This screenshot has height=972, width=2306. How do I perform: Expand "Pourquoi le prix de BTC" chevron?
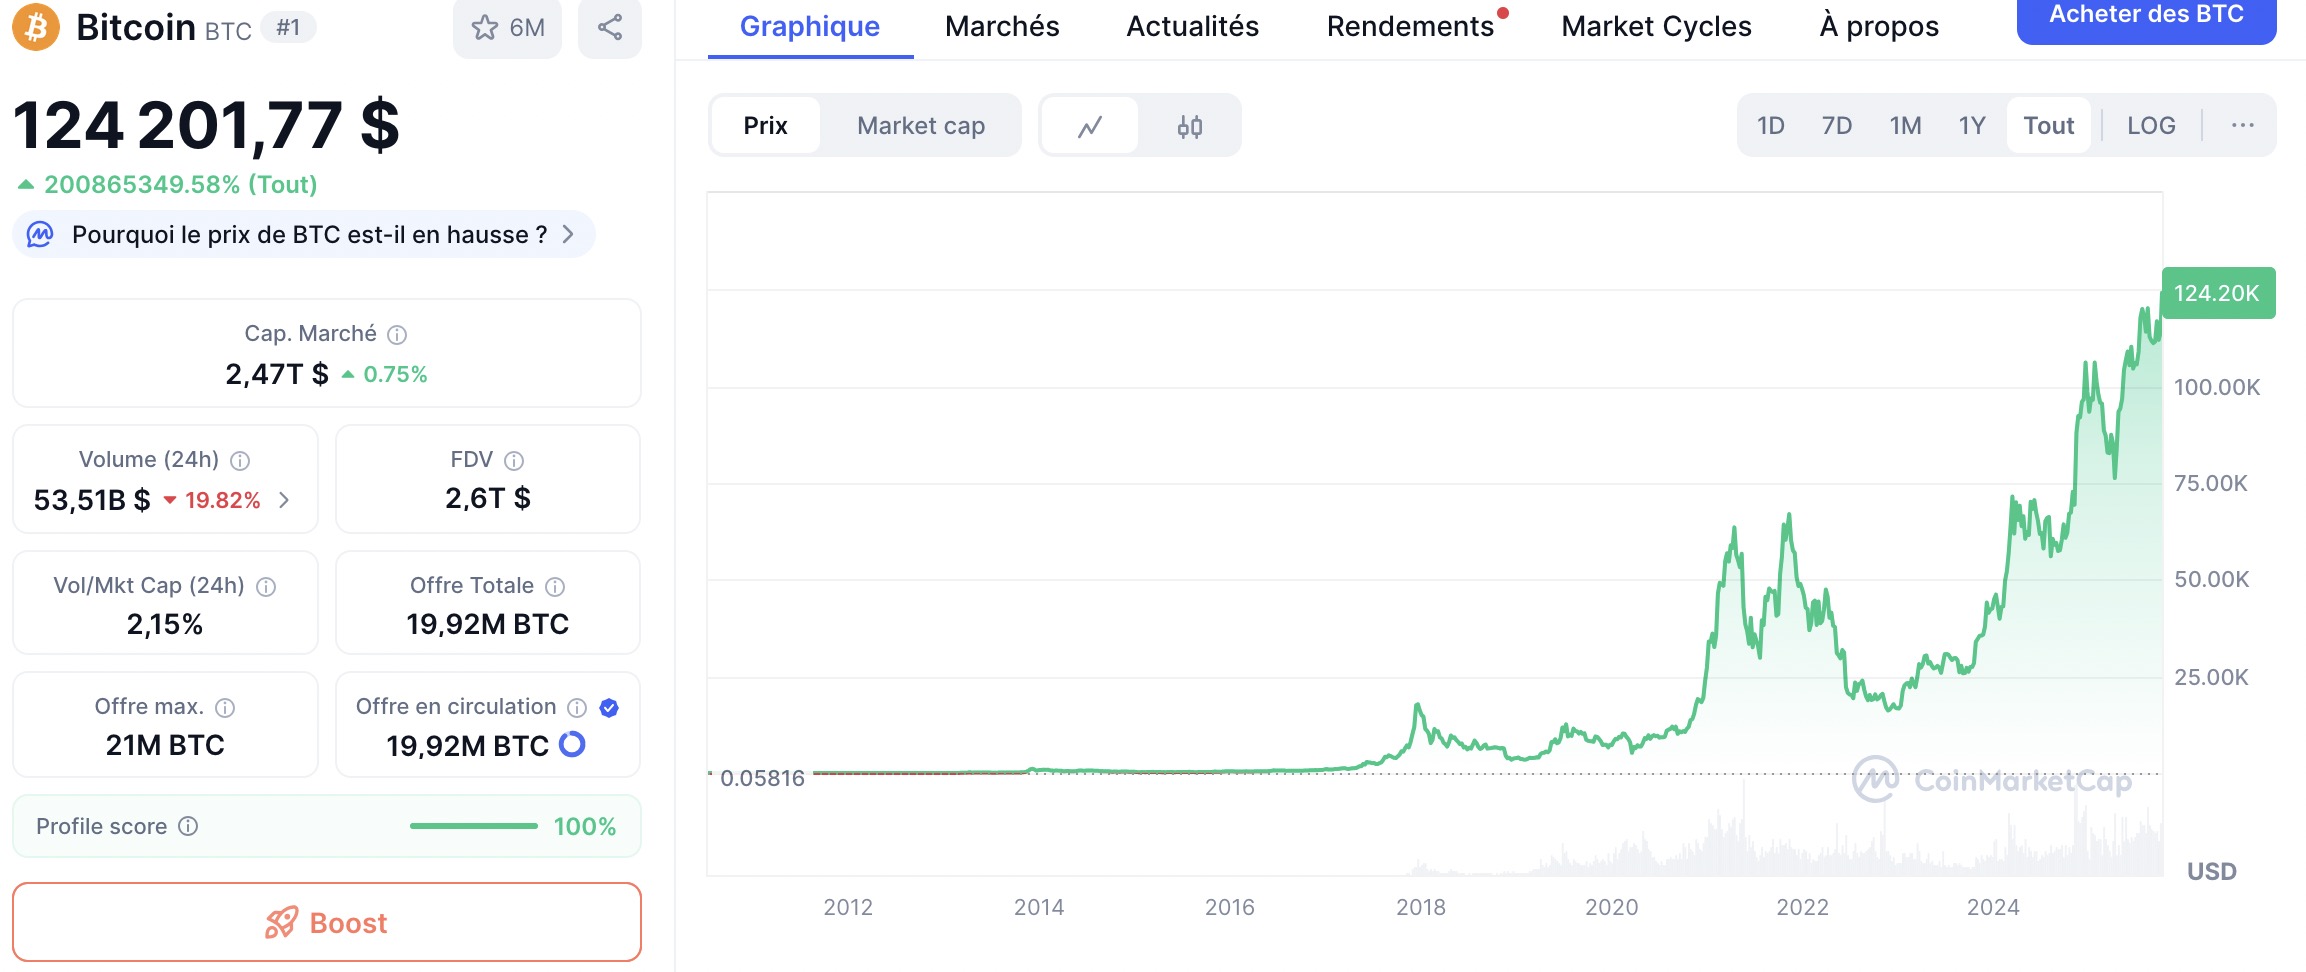(x=568, y=234)
